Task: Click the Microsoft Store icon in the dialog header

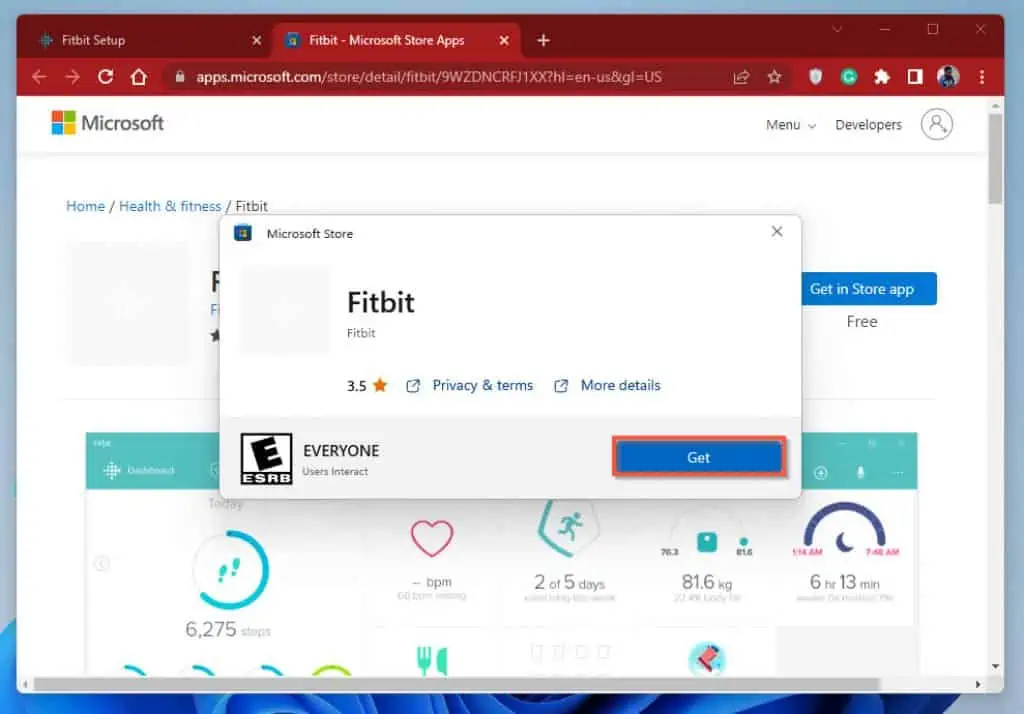Action: pos(241,233)
